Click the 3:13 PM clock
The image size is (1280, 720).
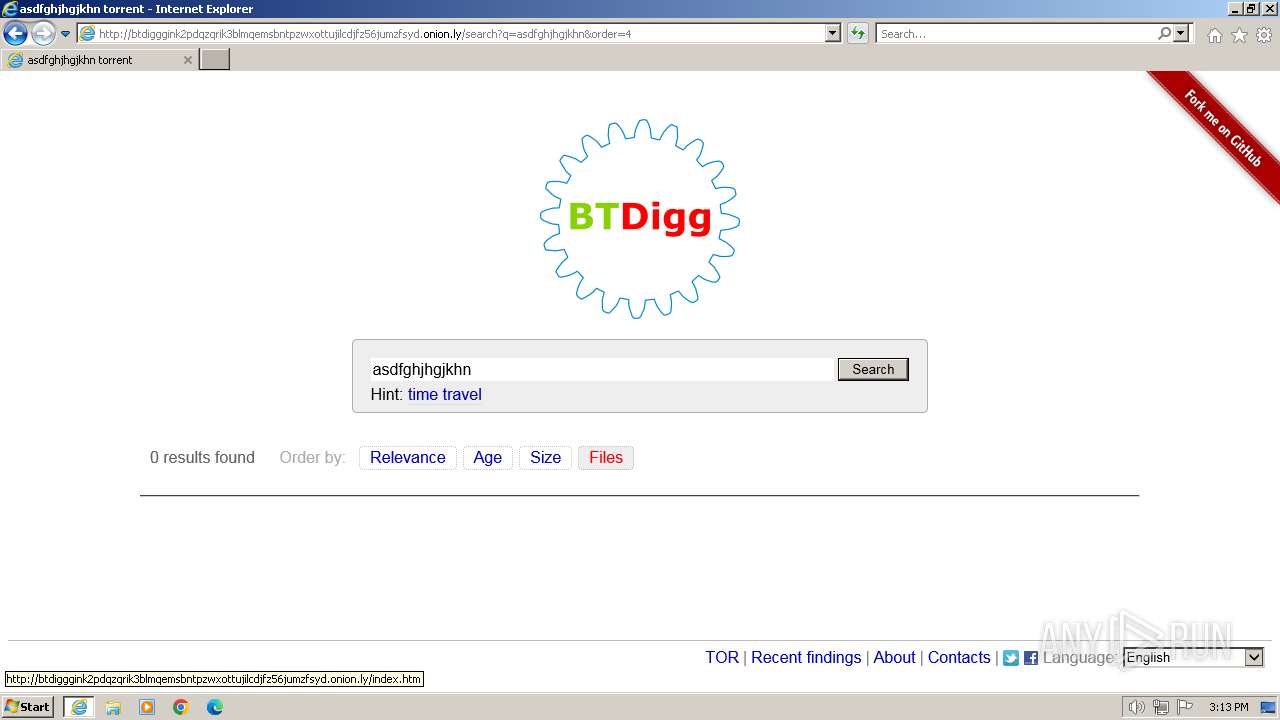pyautogui.click(x=1229, y=707)
